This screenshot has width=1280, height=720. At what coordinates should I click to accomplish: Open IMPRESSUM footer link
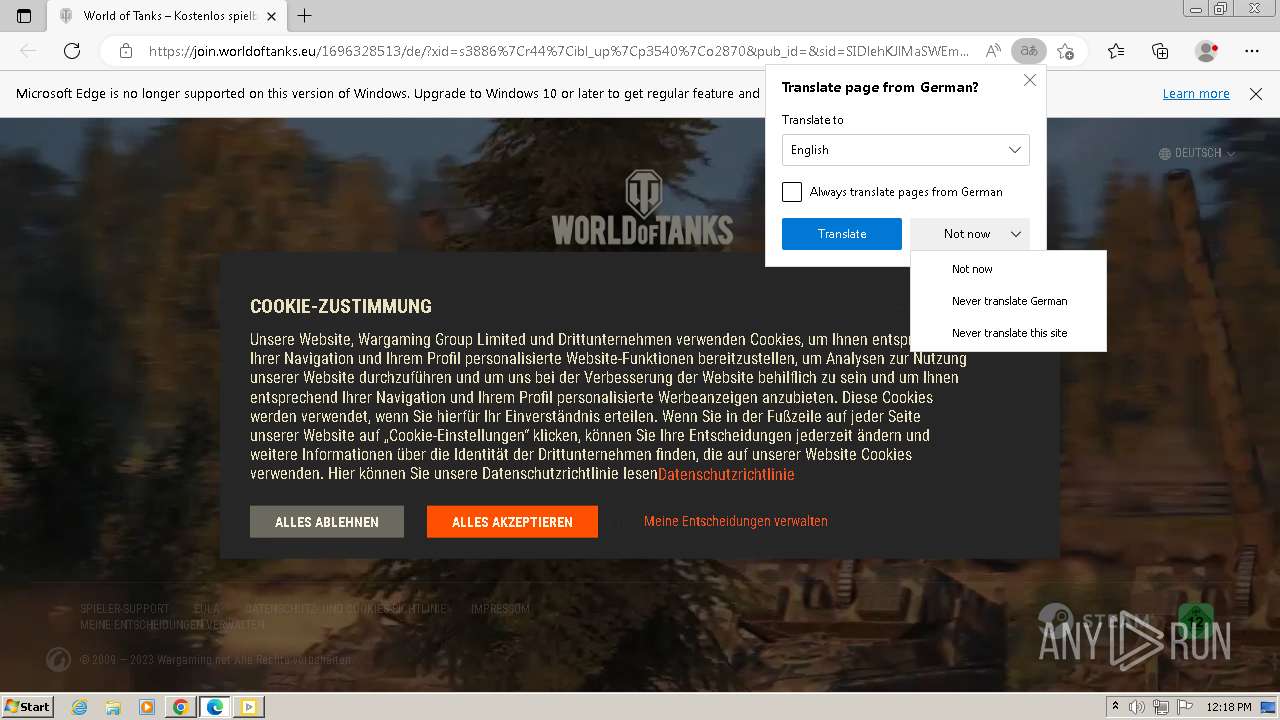(500, 609)
